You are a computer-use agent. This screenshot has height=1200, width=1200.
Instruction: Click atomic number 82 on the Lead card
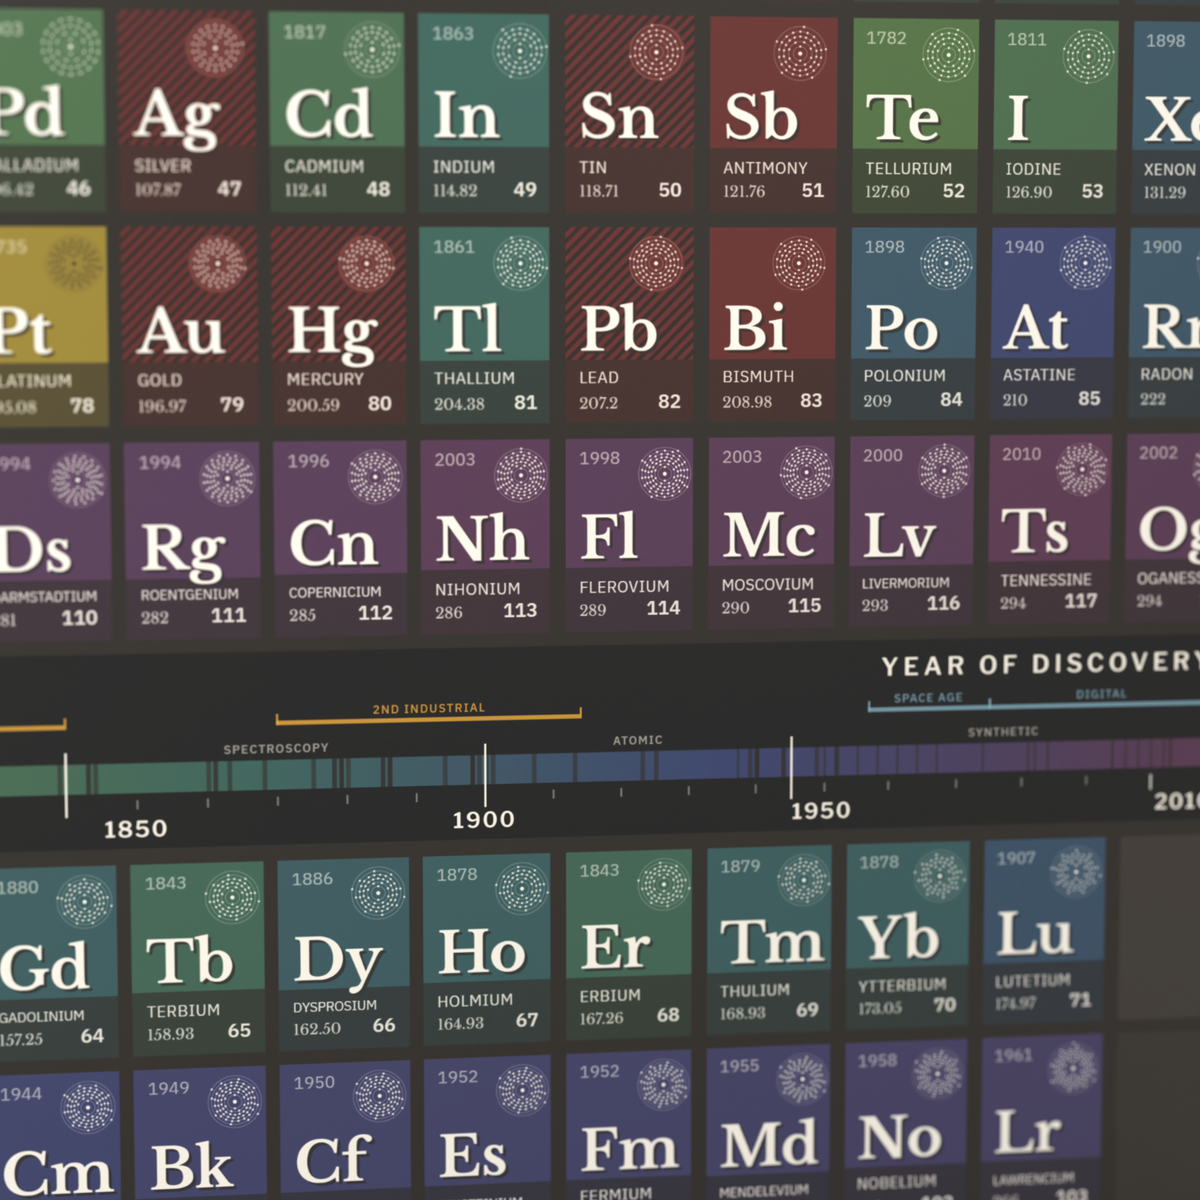(669, 402)
